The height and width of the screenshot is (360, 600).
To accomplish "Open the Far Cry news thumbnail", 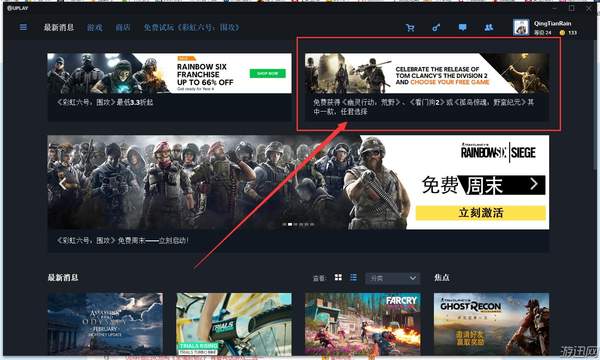I will (362, 324).
